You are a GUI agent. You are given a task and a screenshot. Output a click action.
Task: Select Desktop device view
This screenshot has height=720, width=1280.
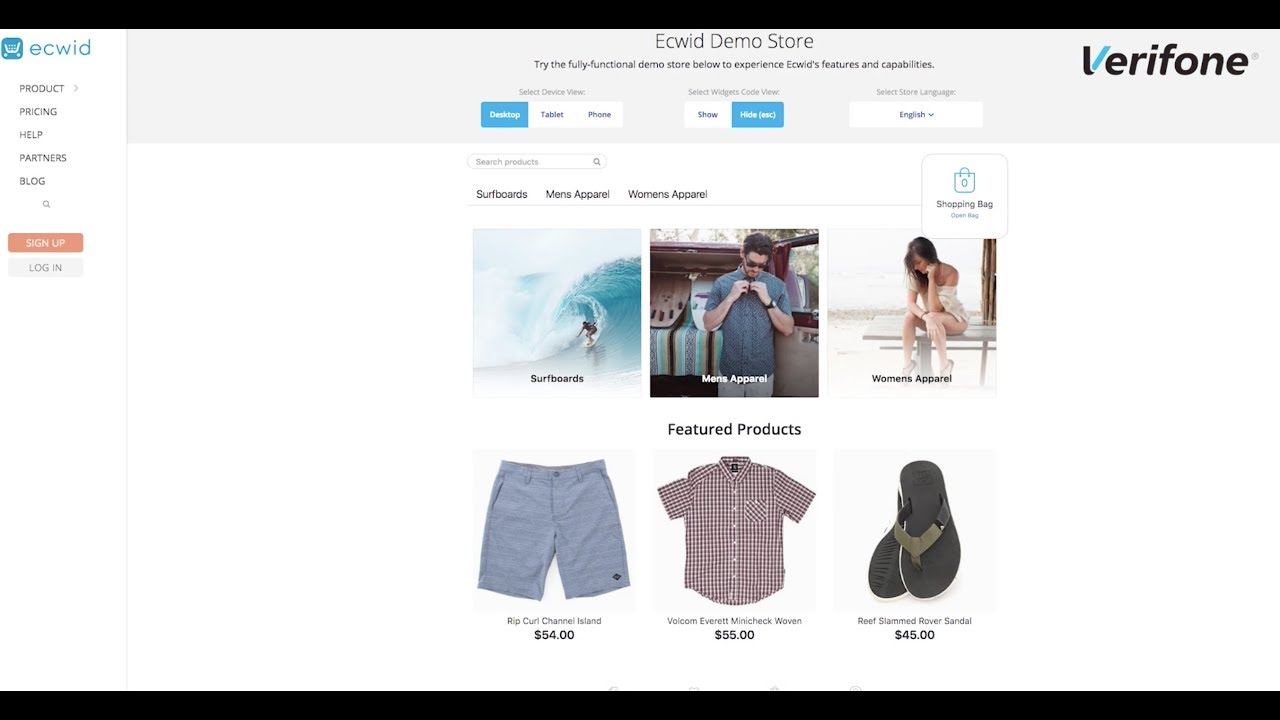click(x=504, y=115)
